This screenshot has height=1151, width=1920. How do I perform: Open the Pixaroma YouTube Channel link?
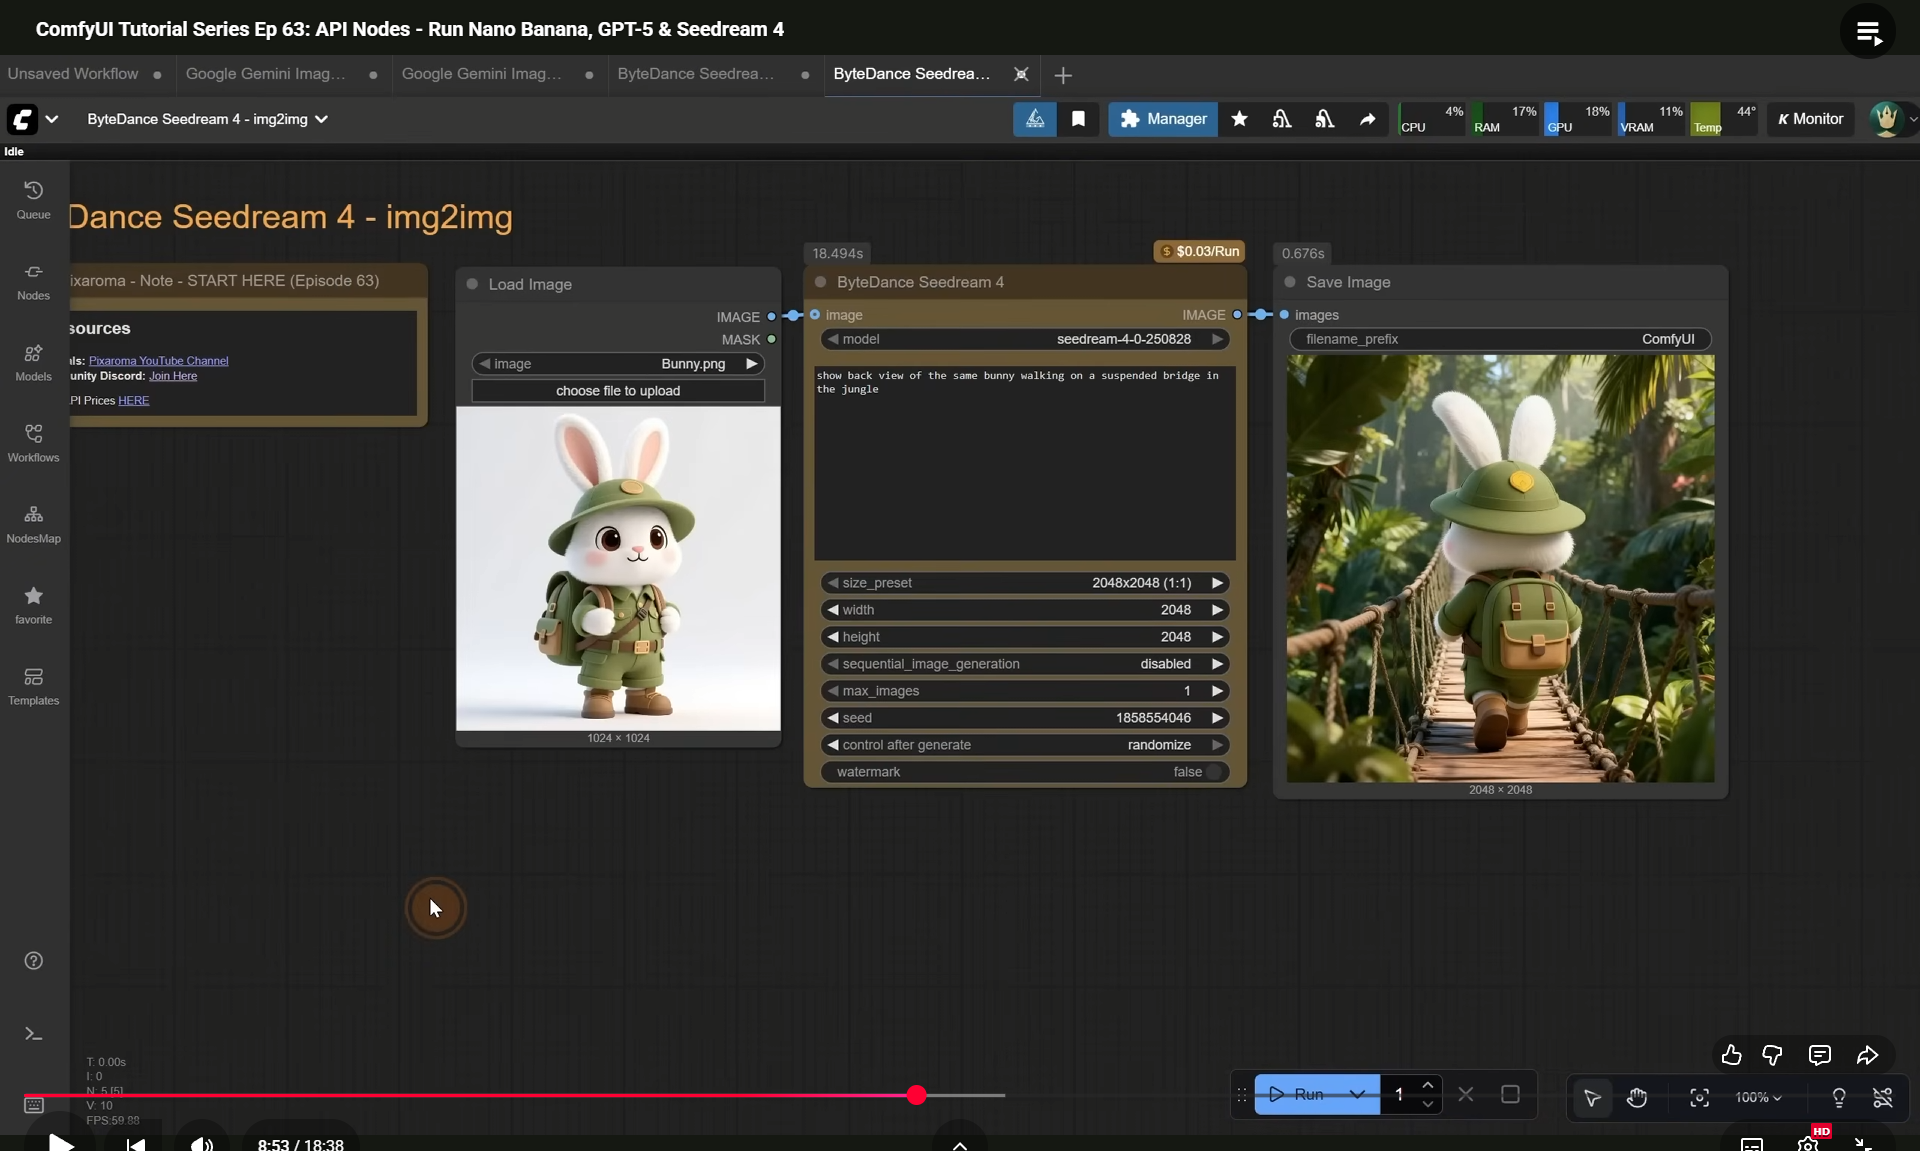click(x=158, y=360)
